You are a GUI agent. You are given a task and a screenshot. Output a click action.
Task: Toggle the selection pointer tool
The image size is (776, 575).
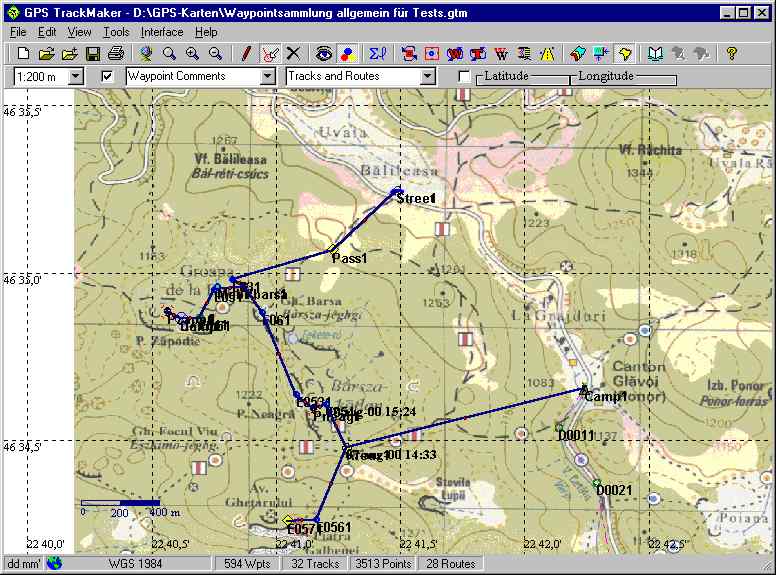(x=270, y=53)
